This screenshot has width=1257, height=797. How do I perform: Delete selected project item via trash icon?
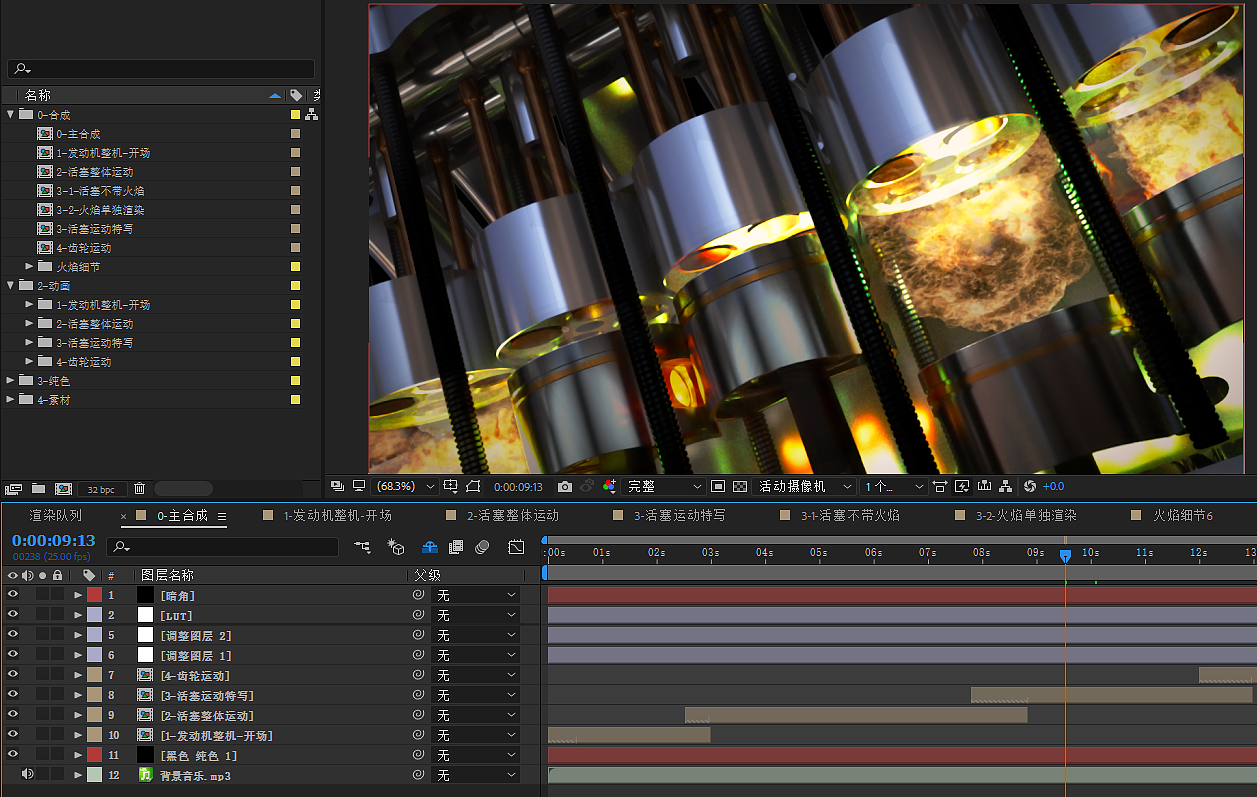140,489
